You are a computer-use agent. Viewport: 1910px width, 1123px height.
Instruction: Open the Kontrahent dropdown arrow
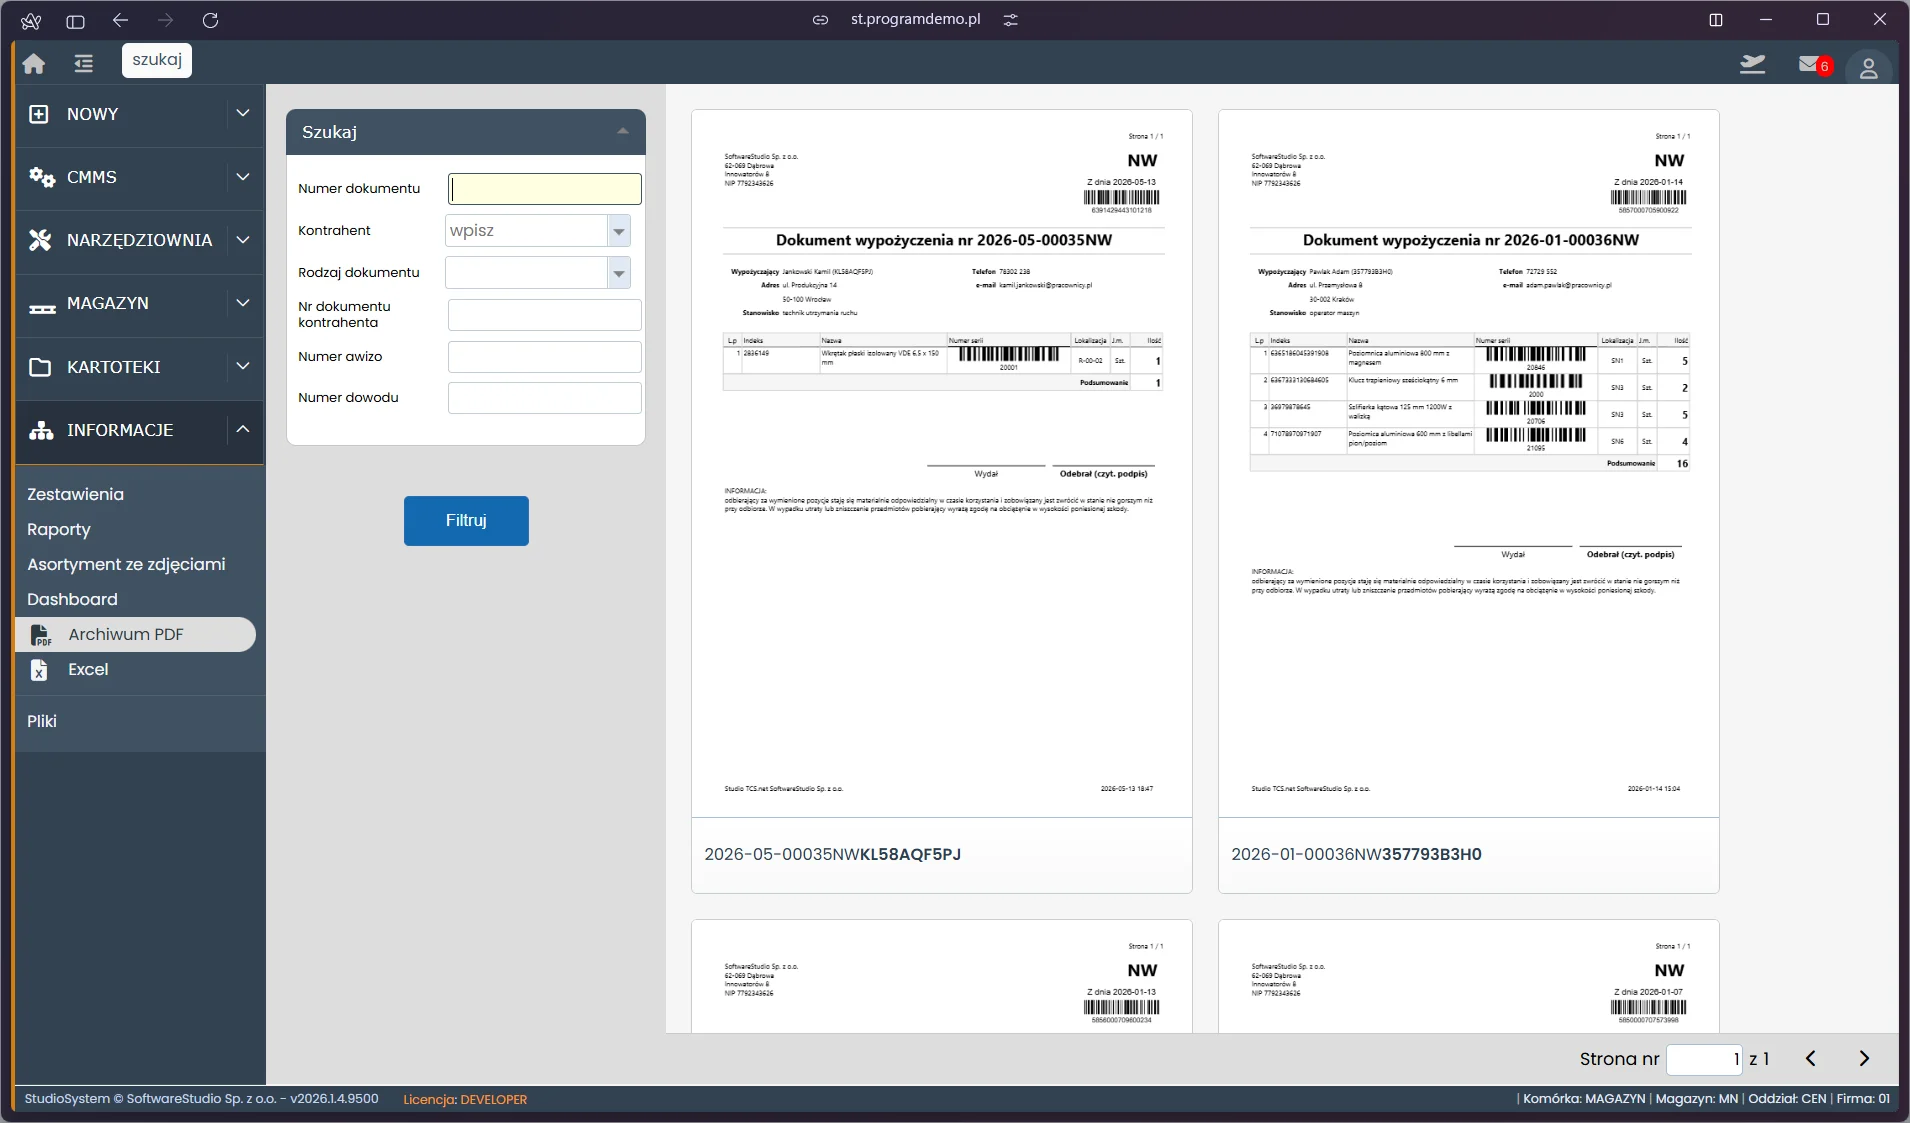click(x=619, y=231)
